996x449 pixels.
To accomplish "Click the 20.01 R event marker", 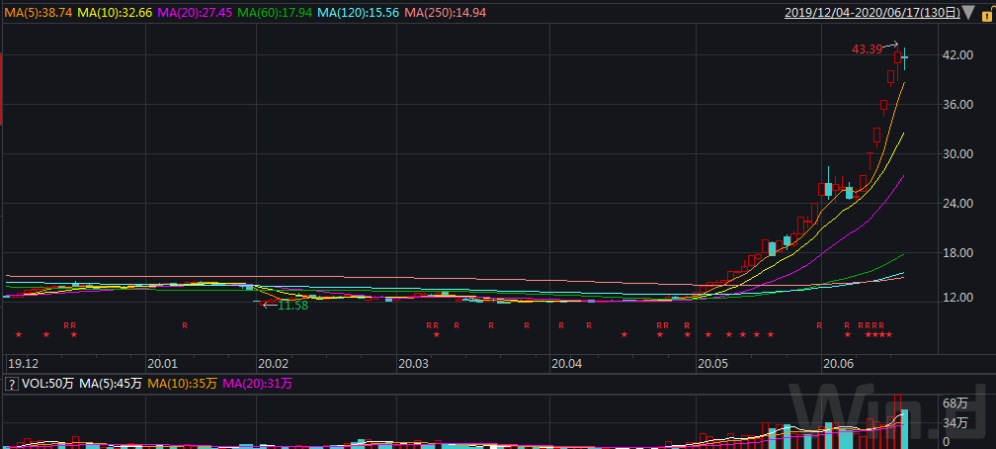I will [185, 325].
